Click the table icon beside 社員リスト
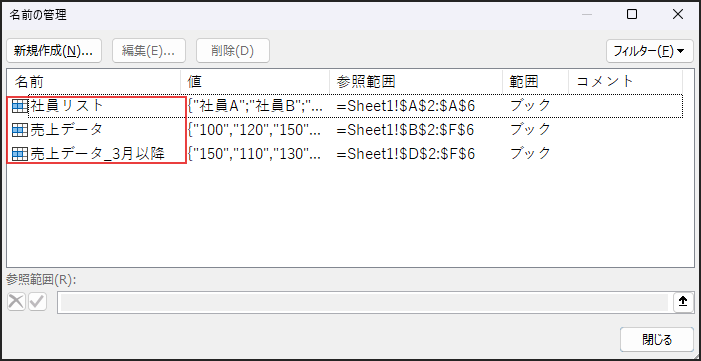 20,106
